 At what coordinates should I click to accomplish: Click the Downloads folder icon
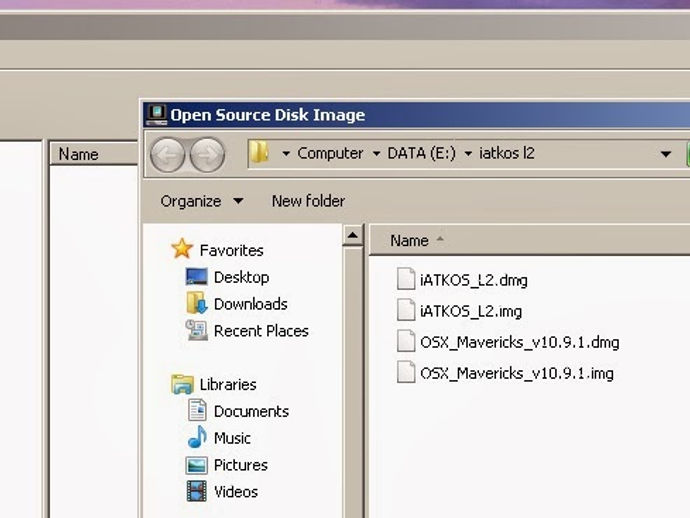(x=196, y=303)
